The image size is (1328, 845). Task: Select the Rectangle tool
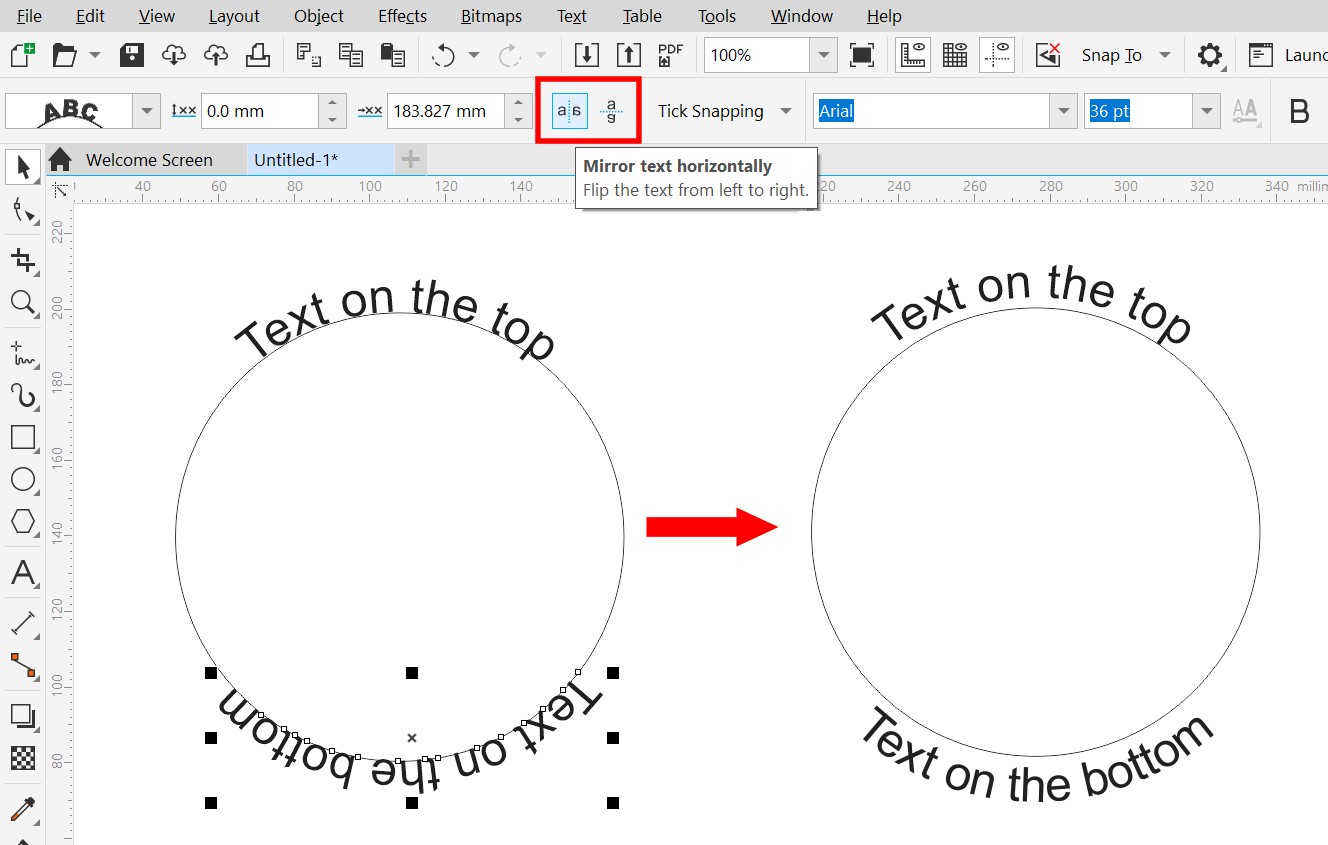(x=22, y=436)
